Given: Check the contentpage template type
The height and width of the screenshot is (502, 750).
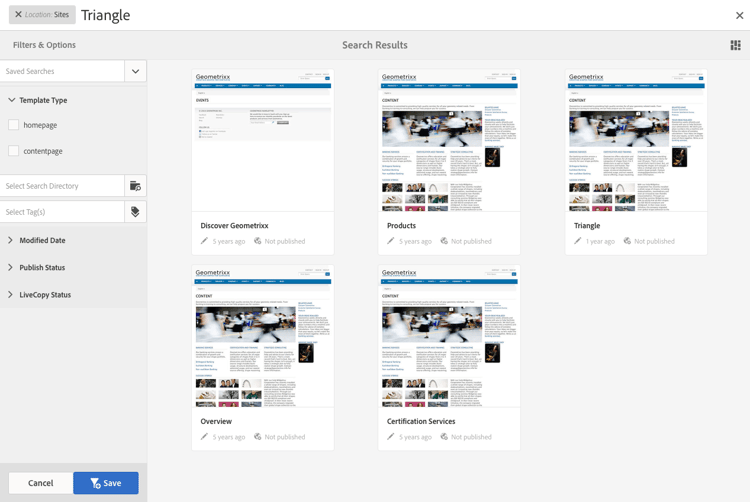Looking at the screenshot, I should [x=13, y=151].
